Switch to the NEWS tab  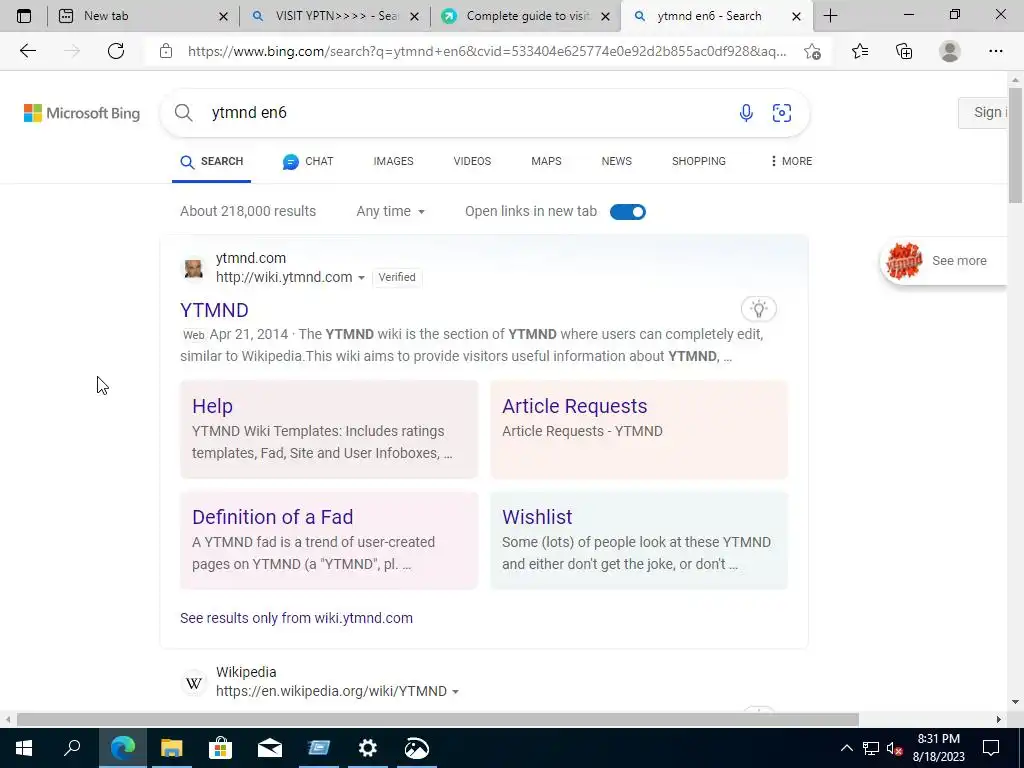(616, 161)
